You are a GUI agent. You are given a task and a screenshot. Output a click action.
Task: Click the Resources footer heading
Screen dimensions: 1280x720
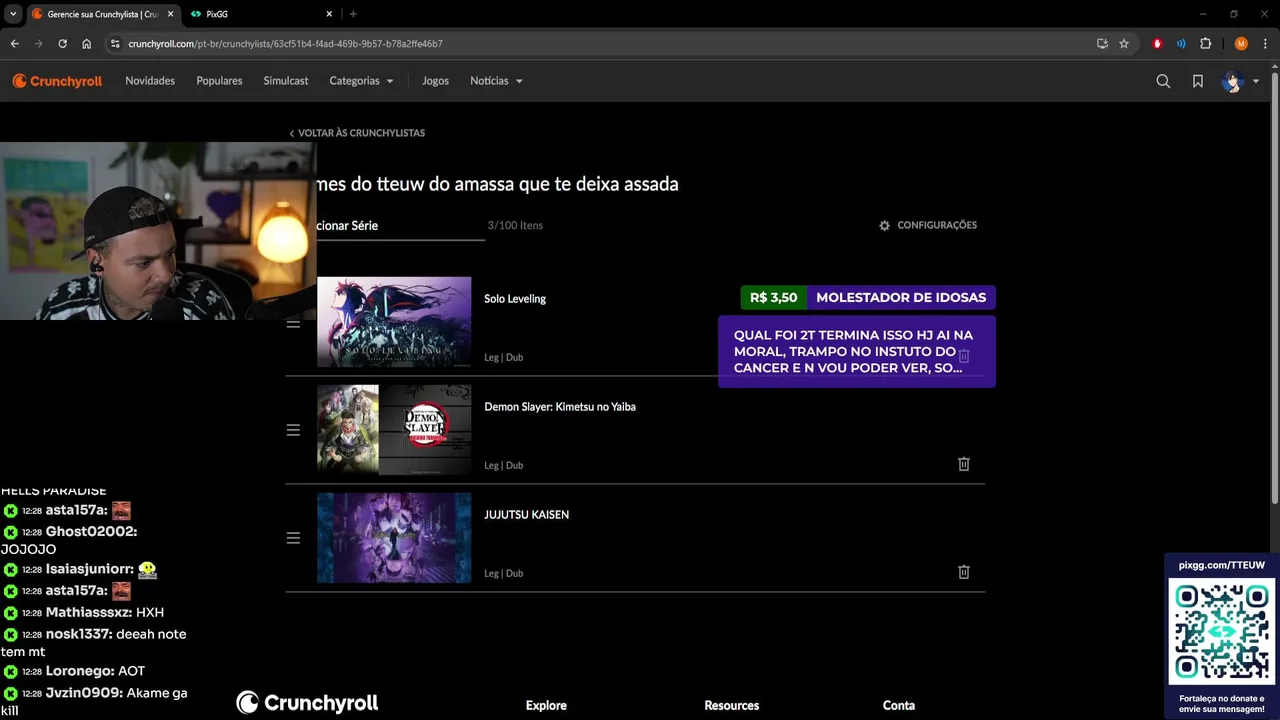(732, 706)
